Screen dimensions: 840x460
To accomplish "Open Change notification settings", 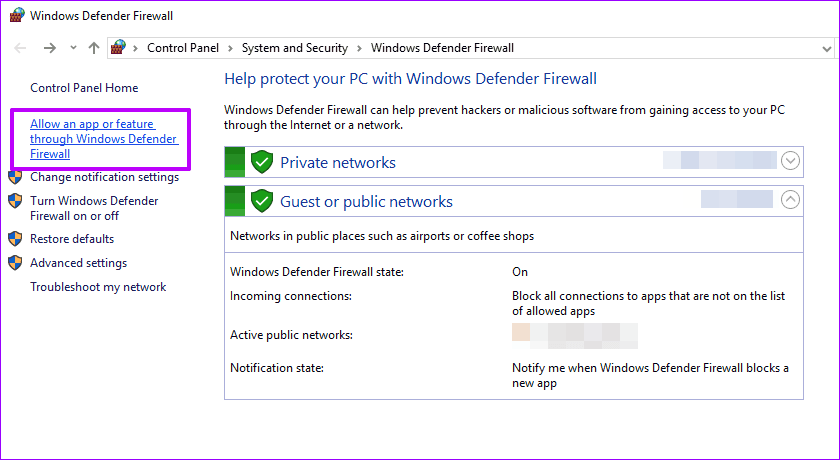I will pos(104,177).
